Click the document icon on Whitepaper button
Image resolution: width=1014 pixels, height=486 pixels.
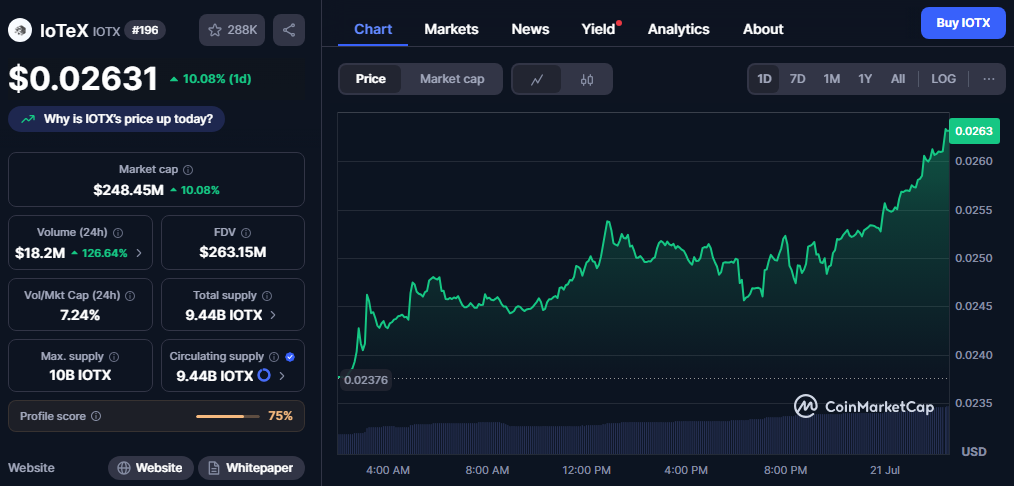(x=214, y=468)
